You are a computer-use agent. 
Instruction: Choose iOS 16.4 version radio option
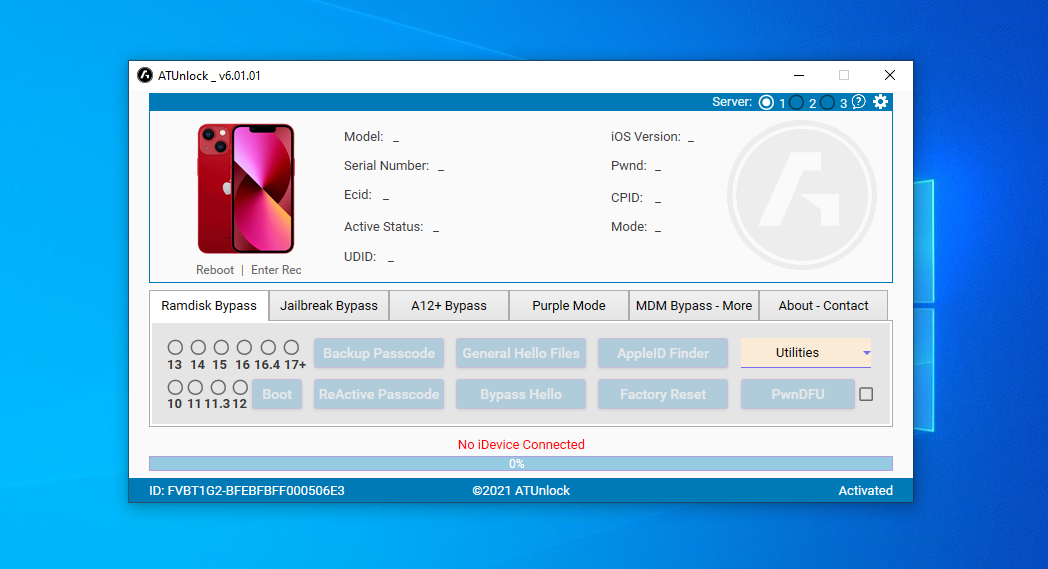coord(268,347)
